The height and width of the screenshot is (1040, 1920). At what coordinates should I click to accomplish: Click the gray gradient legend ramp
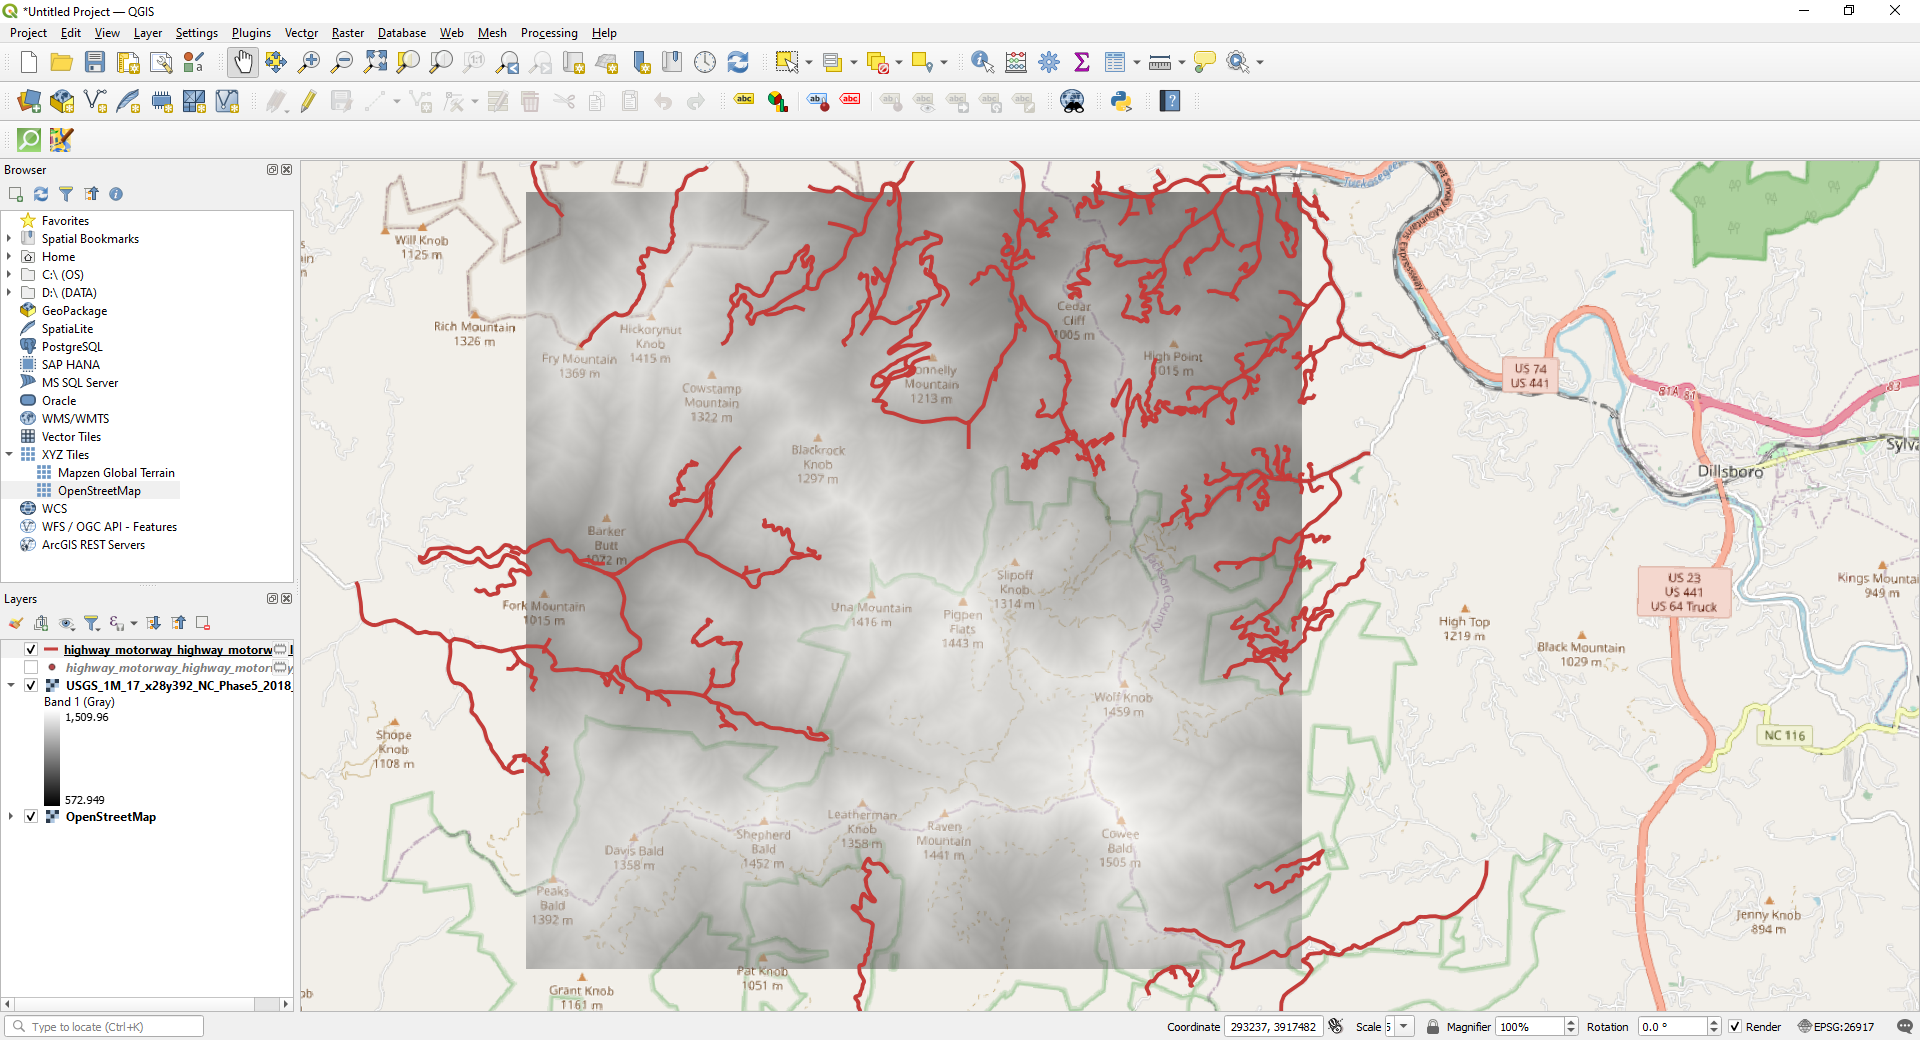(52, 759)
